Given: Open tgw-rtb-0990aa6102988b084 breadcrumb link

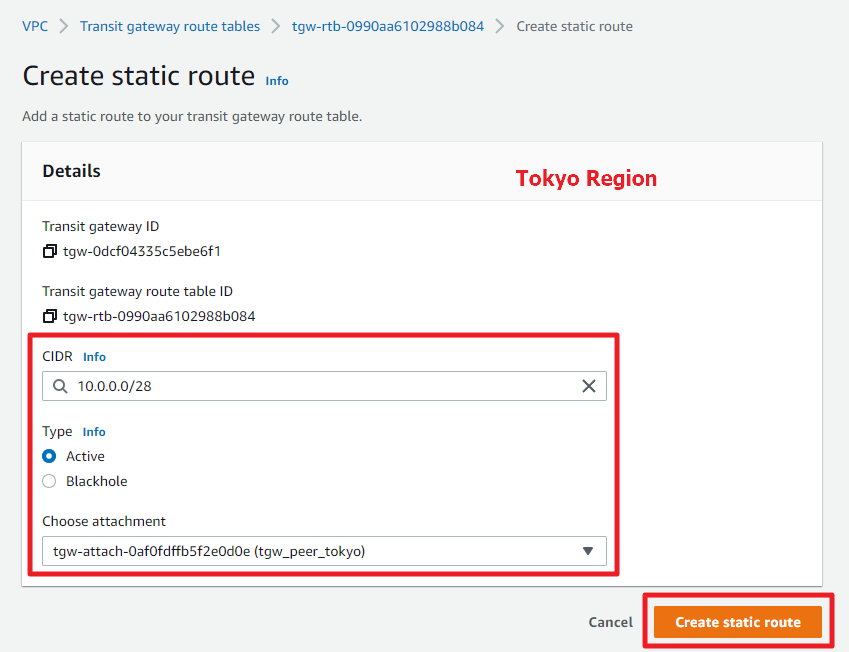Looking at the screenshot, I should (388, 26).
